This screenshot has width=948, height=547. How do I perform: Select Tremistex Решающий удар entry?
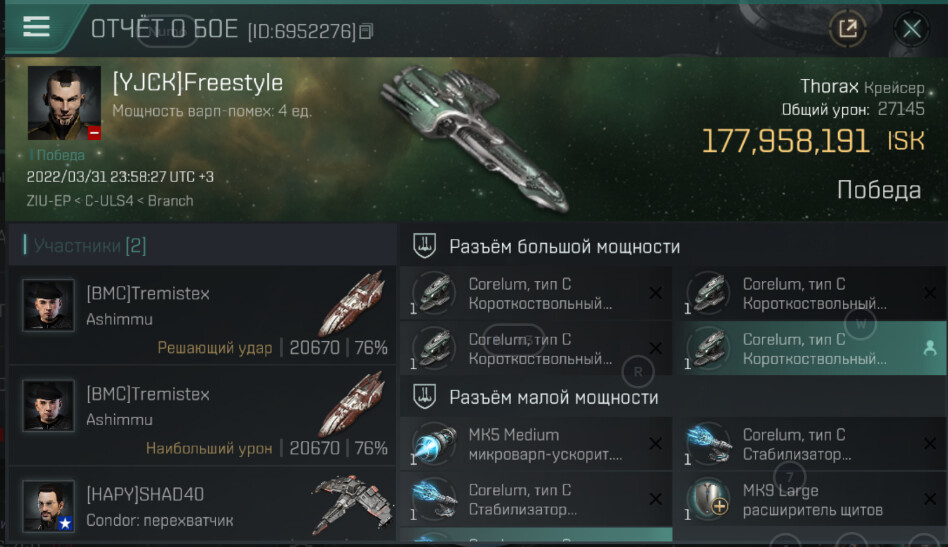coord(203,315)
